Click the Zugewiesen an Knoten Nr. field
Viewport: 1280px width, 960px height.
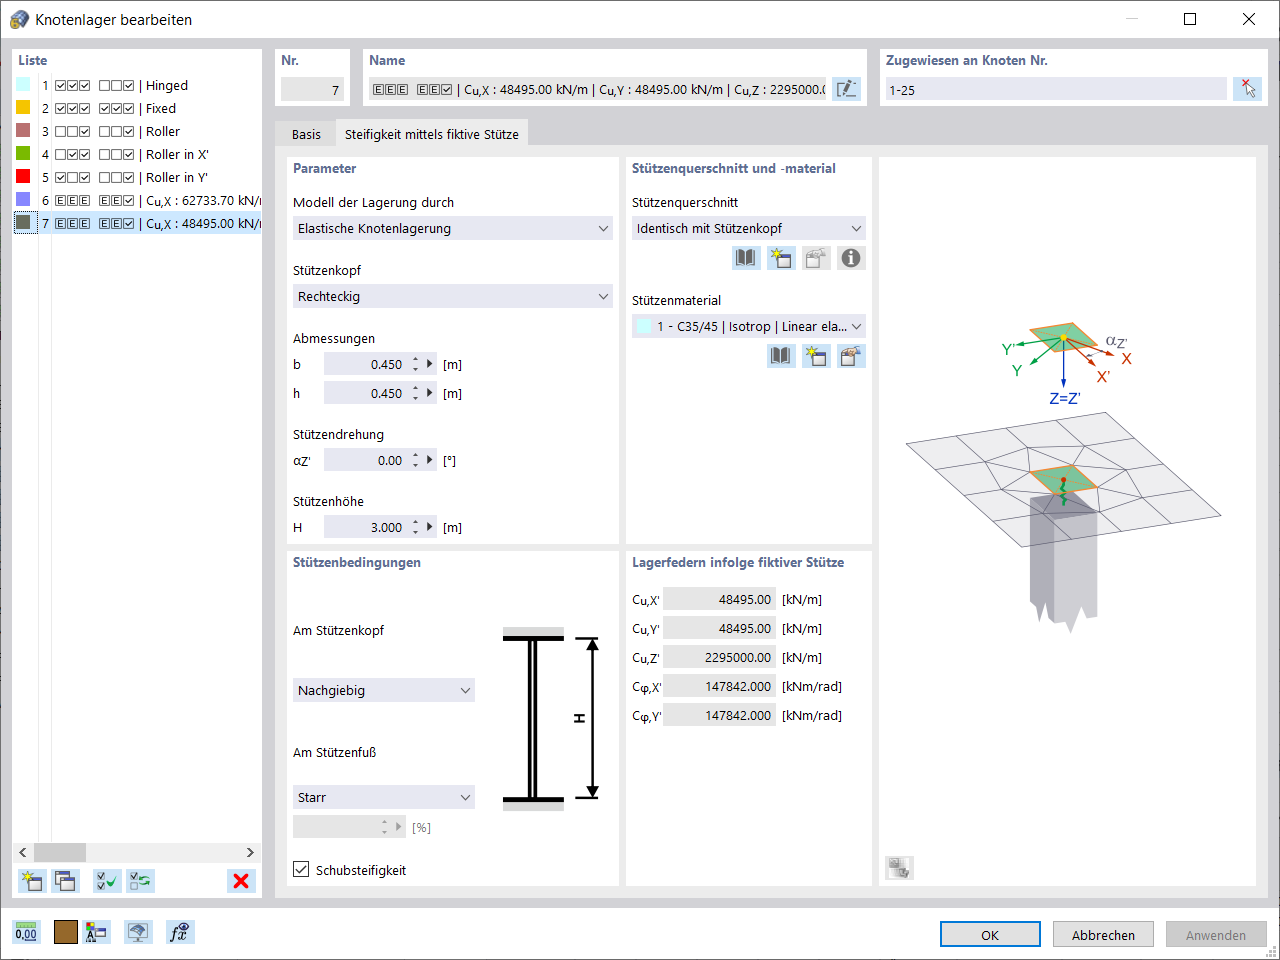pos(1056,89)
